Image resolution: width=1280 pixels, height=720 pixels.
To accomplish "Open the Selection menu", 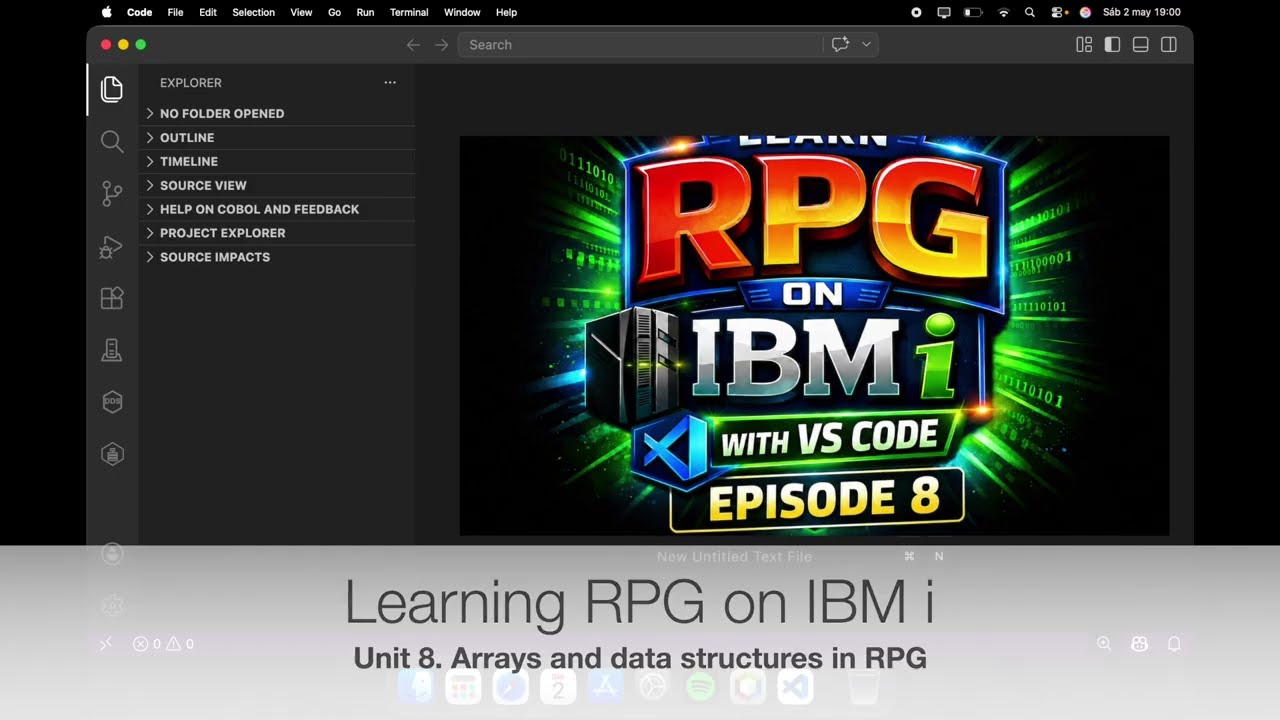I will click(253, 12).
